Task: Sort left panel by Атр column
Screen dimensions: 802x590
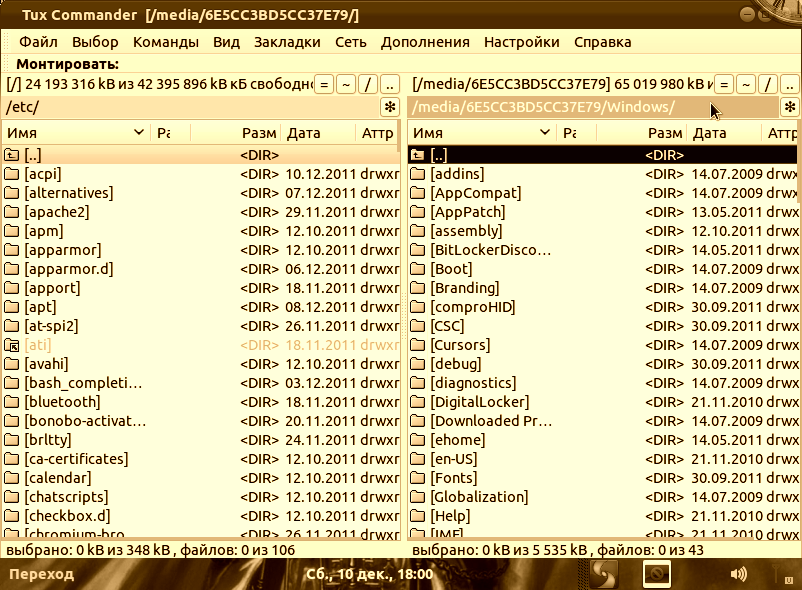Action: click(376, 133)
